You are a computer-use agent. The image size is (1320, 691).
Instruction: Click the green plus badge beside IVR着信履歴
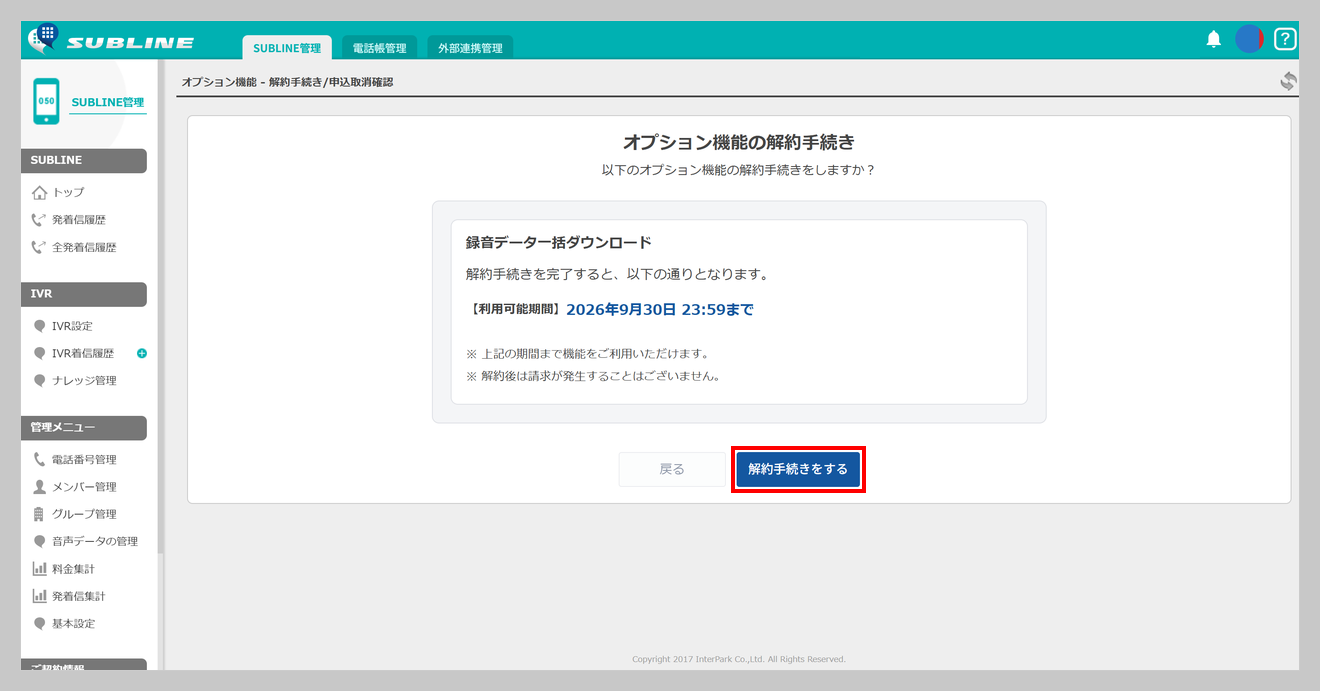pyautogui.click(x=142, y=353)
